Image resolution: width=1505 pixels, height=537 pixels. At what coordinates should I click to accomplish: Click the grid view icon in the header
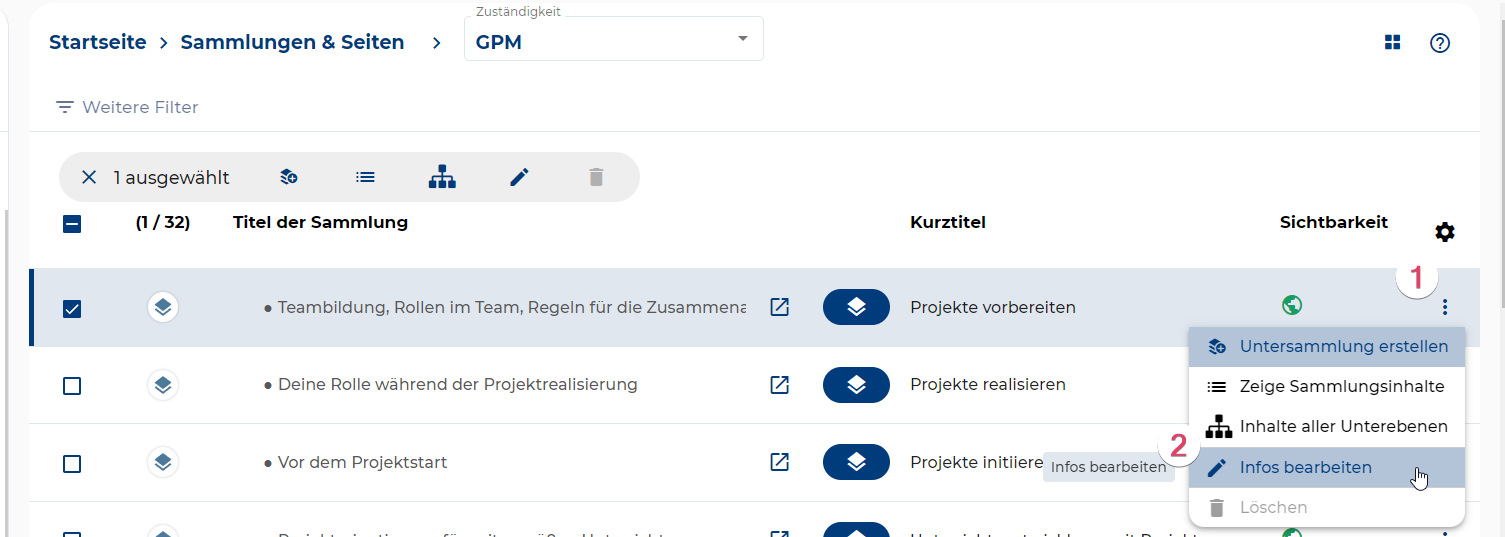(1392, 42)
